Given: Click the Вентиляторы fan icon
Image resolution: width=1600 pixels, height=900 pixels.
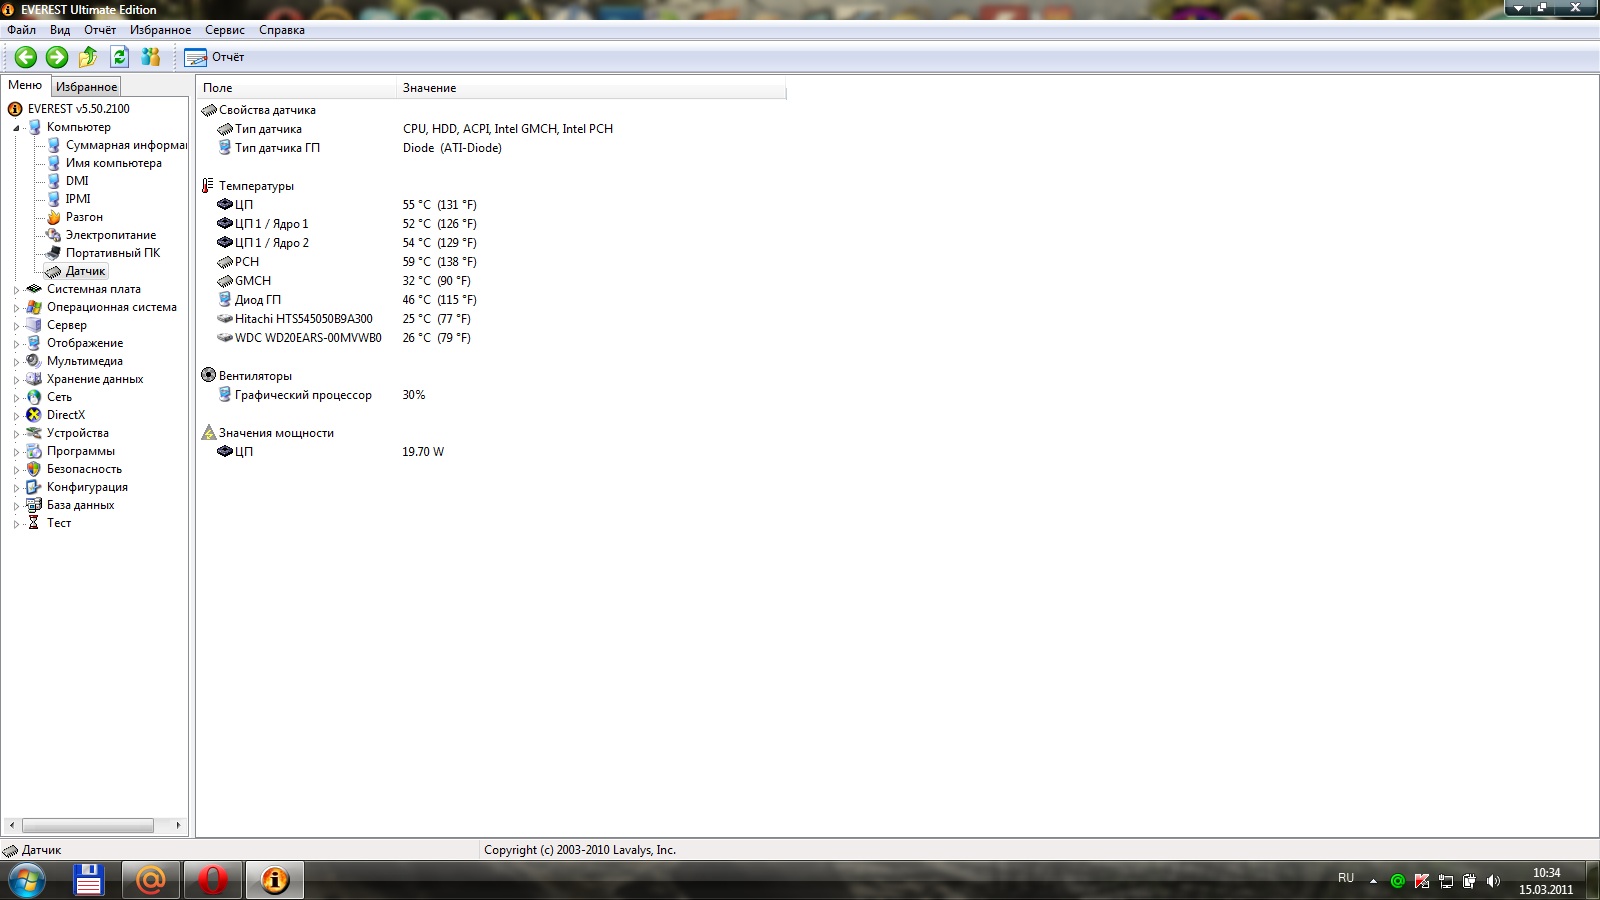Looking at the screenshot, I should [208, 375].
